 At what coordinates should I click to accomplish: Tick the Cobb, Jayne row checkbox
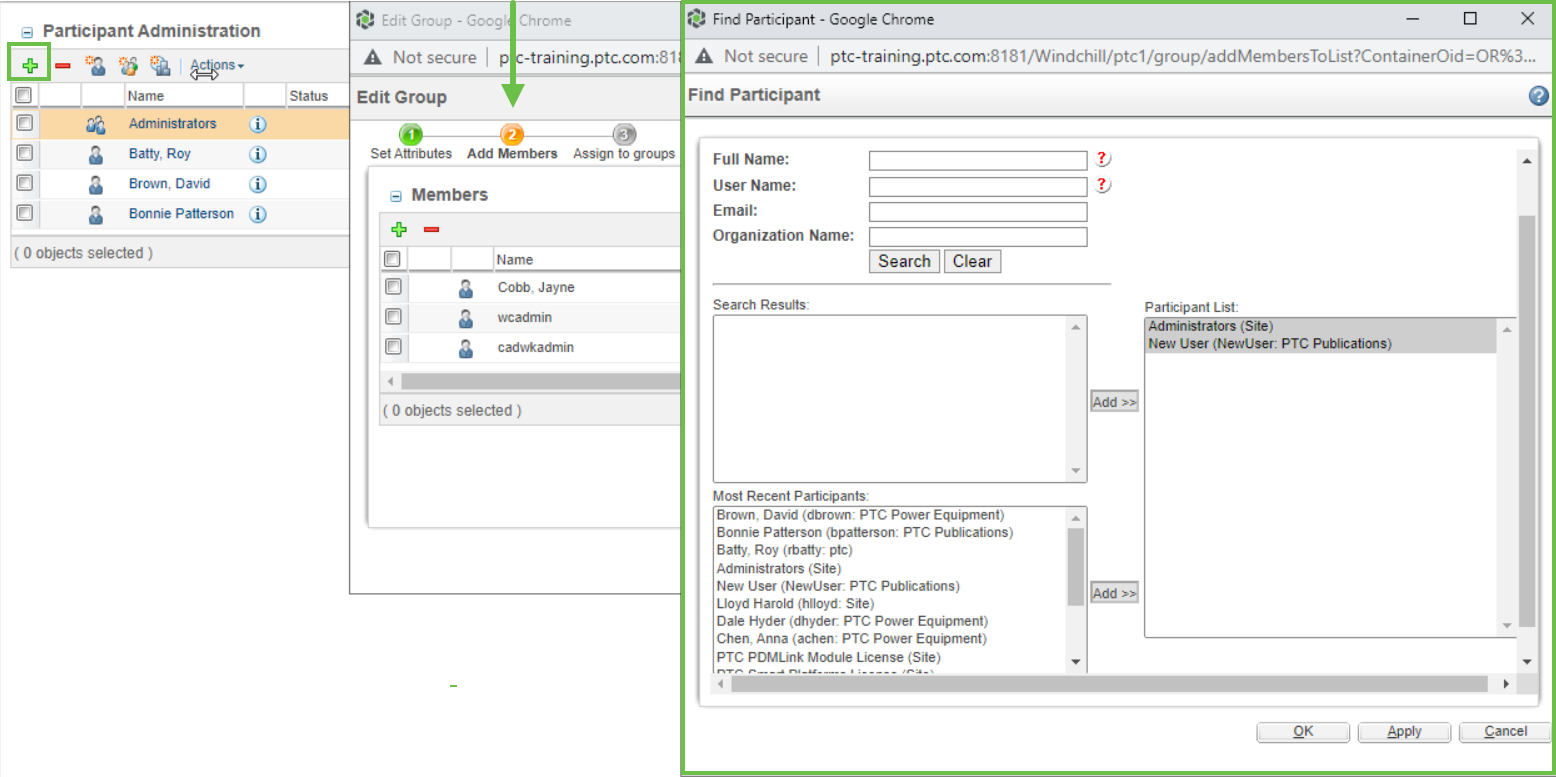click(393, 287)
